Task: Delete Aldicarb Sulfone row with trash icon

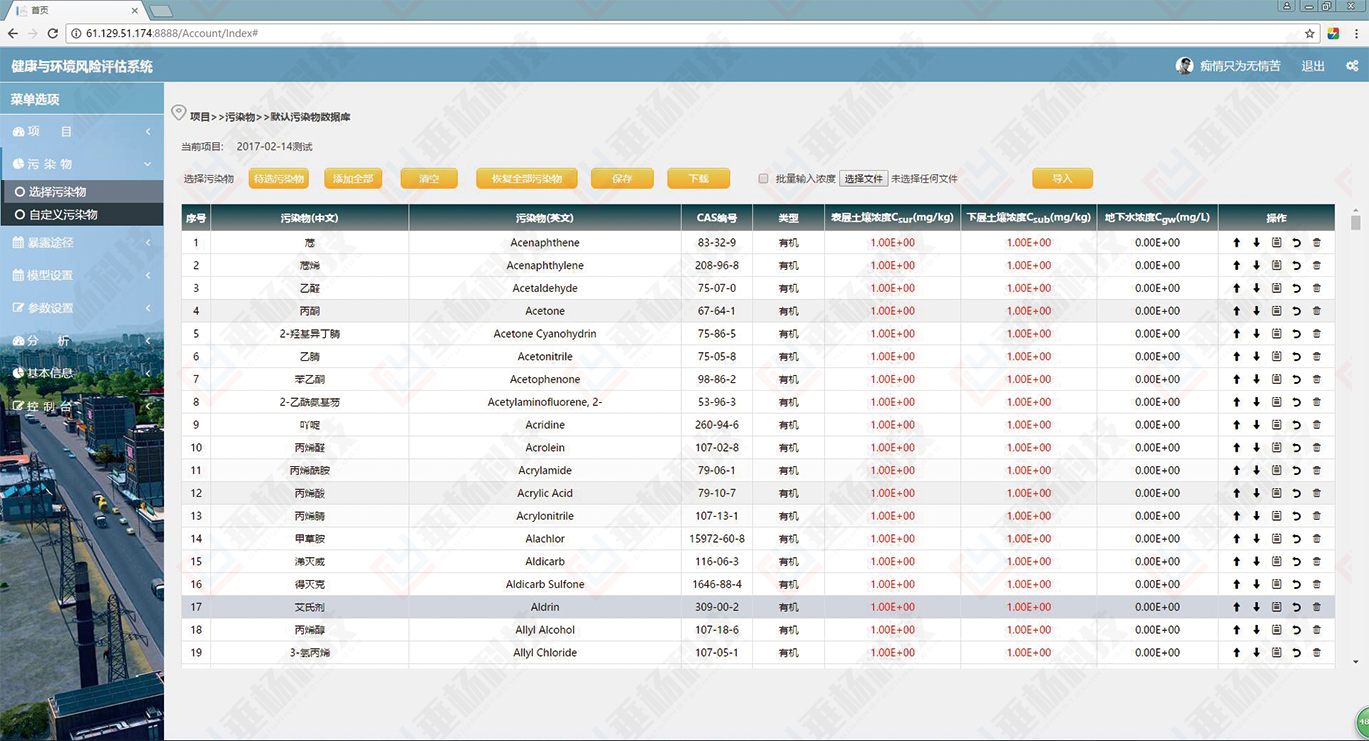Action: 1316,585
